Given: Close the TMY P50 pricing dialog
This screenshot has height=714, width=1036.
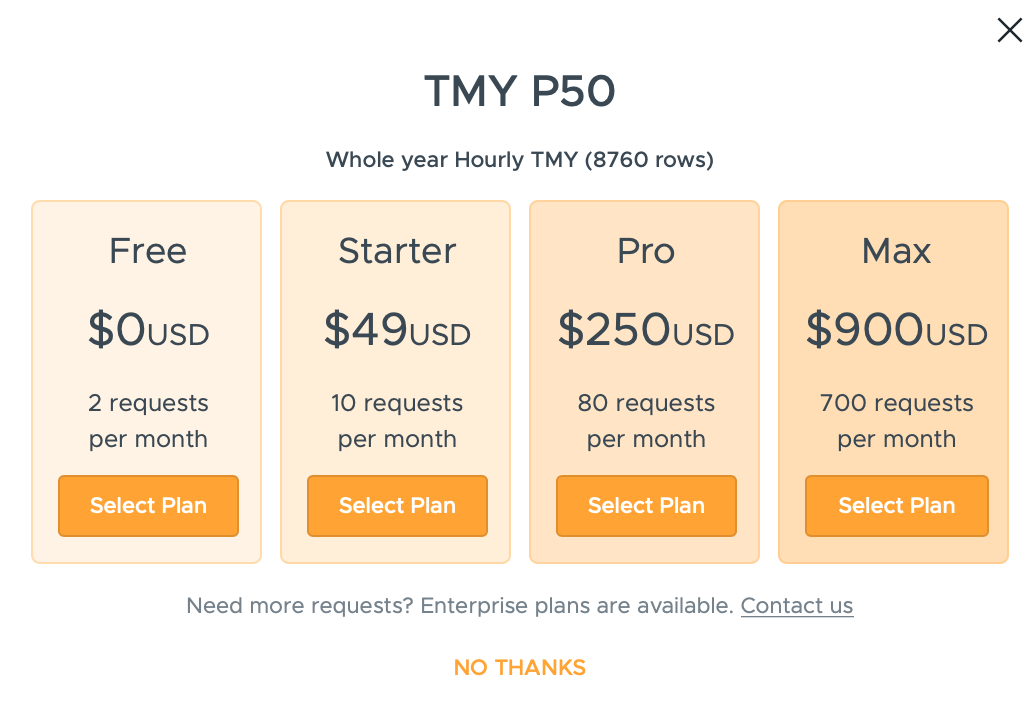Looking at the screenshot, I should coord(1009,31).
